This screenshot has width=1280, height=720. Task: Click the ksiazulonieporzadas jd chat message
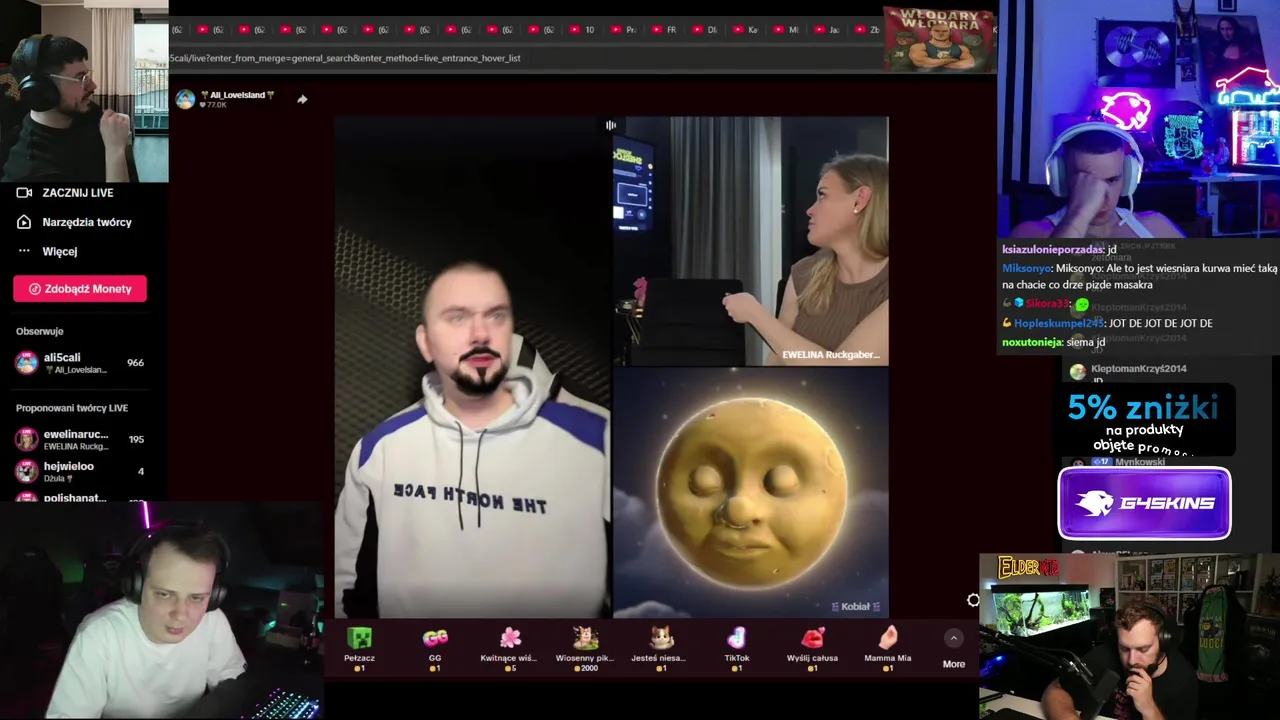tap(1059, 249)
